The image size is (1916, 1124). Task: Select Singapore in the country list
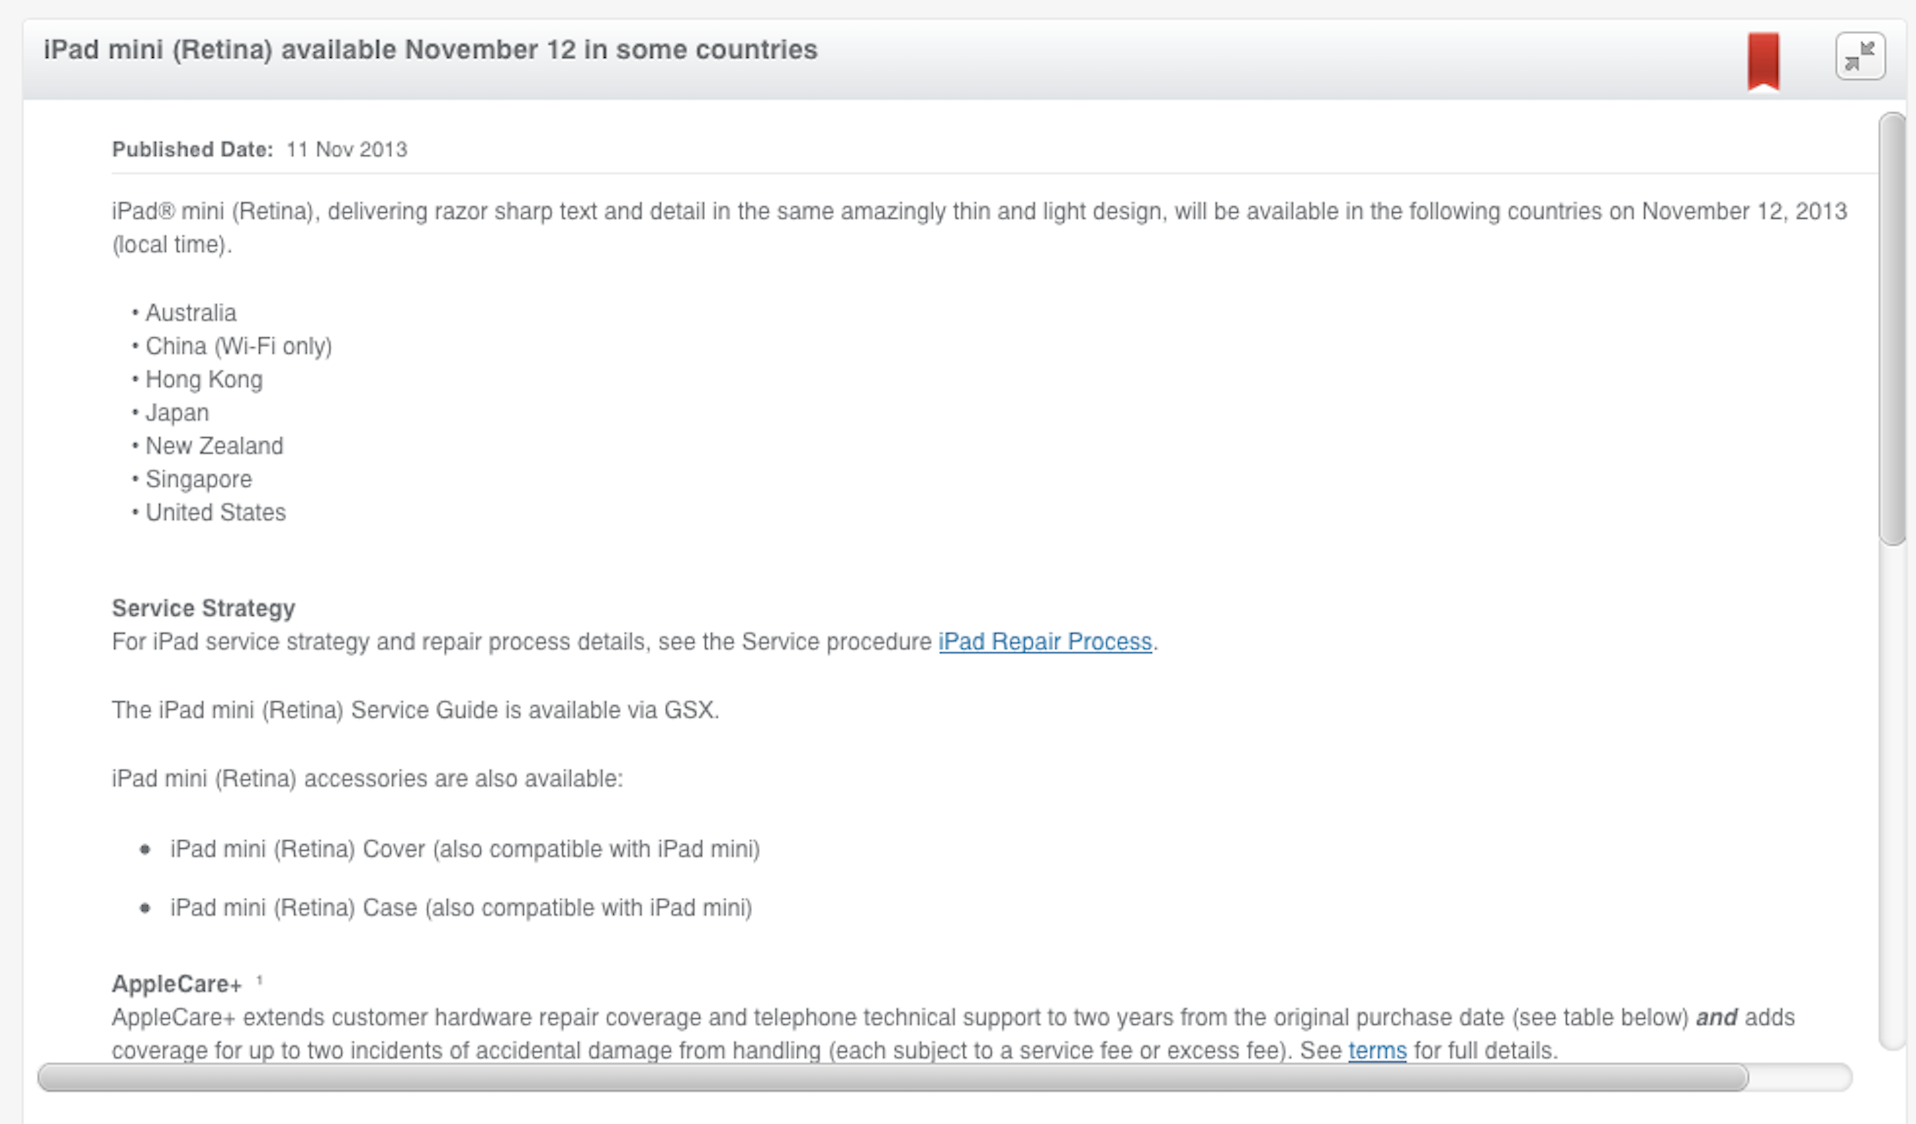pos(198,479)
